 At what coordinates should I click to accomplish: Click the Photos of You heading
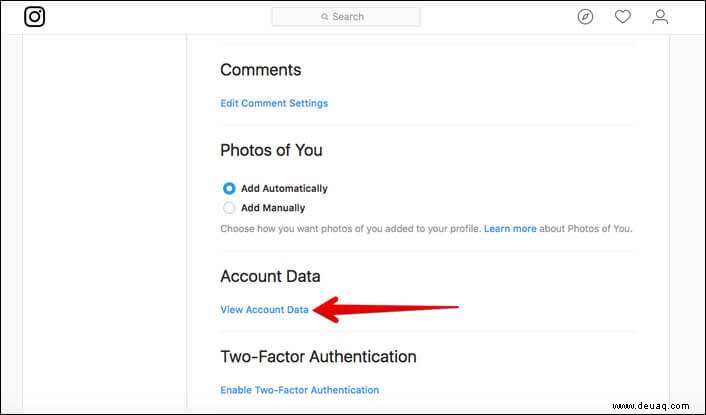pos(271,150)
